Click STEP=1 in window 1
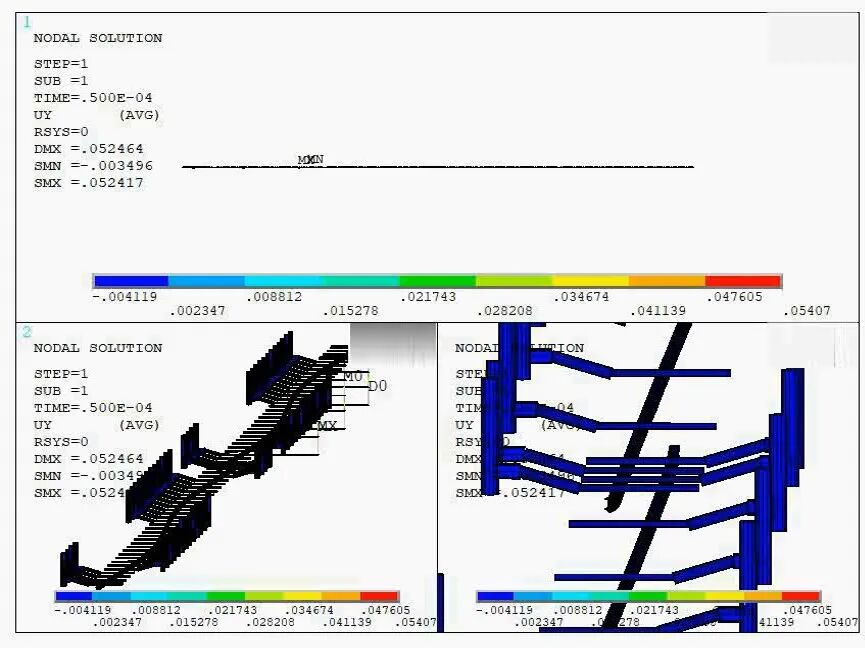This screenshot has width=865, height=648. click(61, 64)
